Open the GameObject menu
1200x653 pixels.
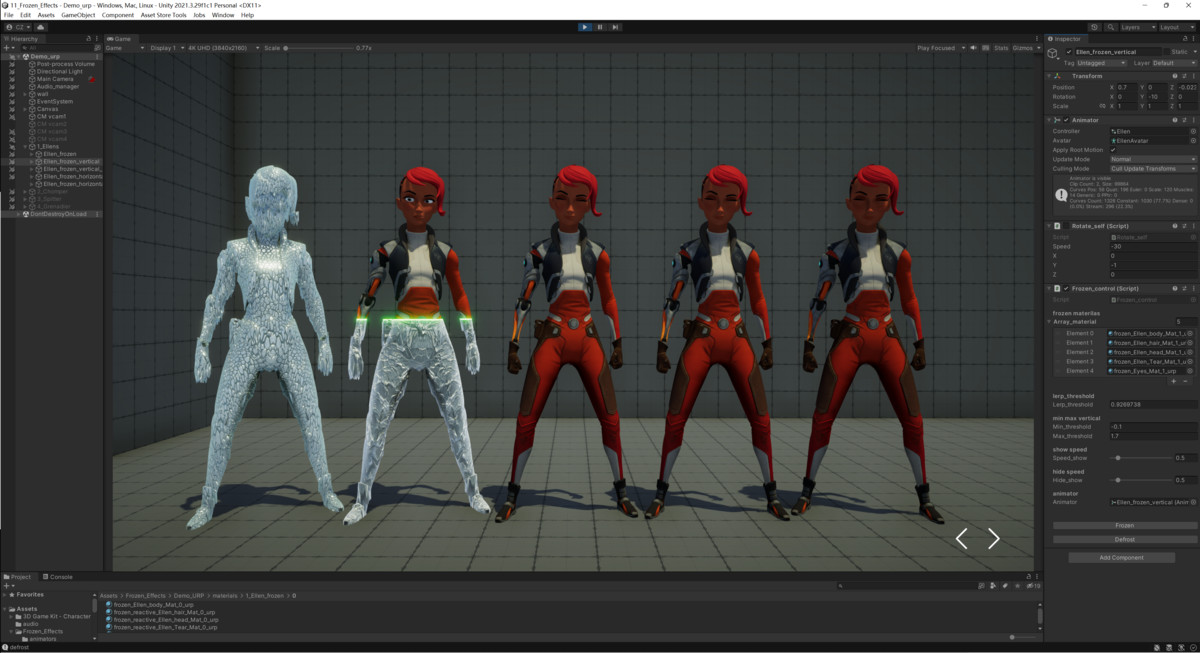78,15
